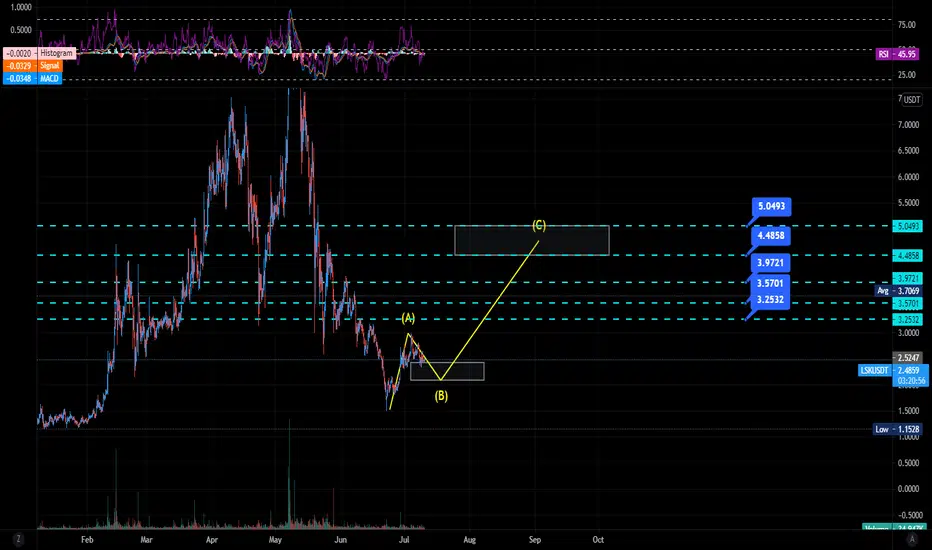Click the Jul label on time axis

404,540
